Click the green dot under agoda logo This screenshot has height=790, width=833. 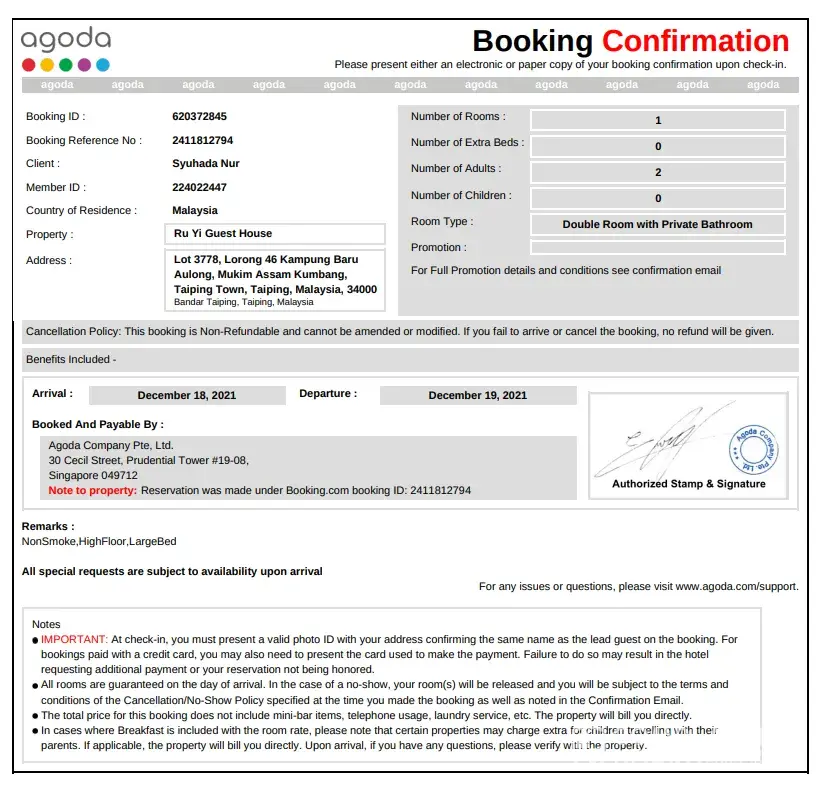pos(66,65)
